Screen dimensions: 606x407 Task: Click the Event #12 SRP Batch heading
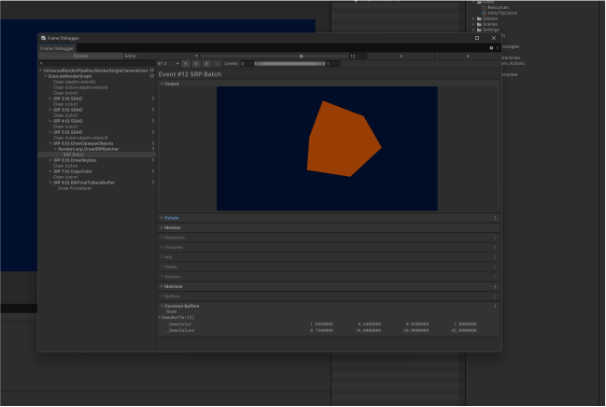coord(190,74)
